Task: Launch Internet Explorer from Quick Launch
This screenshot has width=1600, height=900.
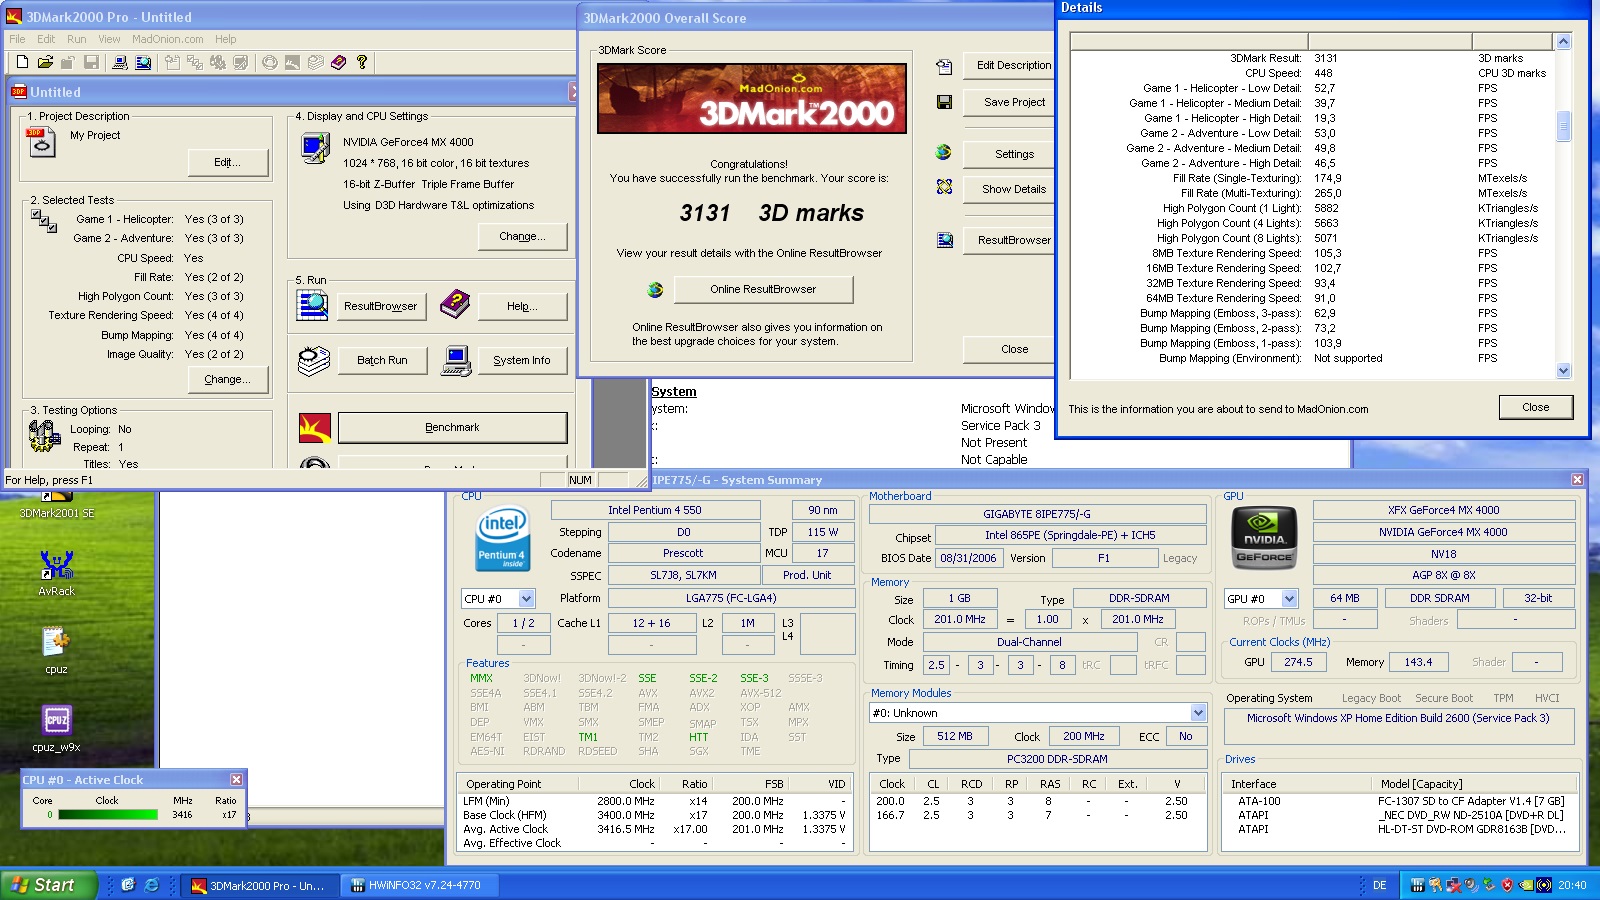Action: (152, 885)
